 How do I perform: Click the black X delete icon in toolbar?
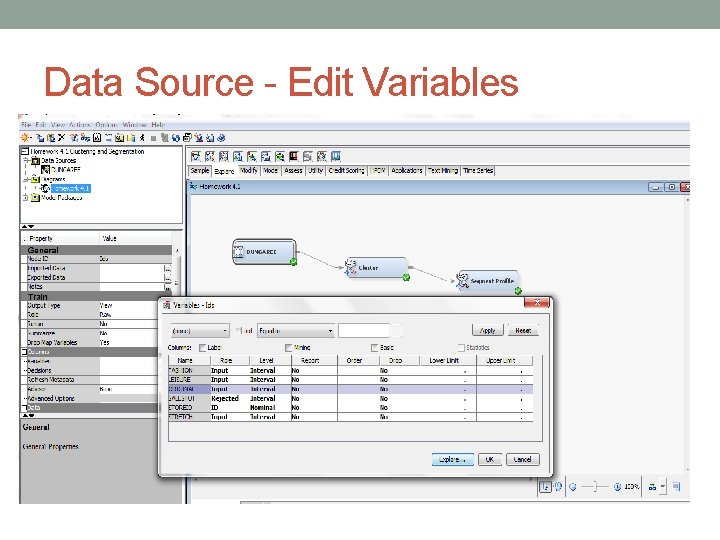pyautogui.click(x=61, y=137)
